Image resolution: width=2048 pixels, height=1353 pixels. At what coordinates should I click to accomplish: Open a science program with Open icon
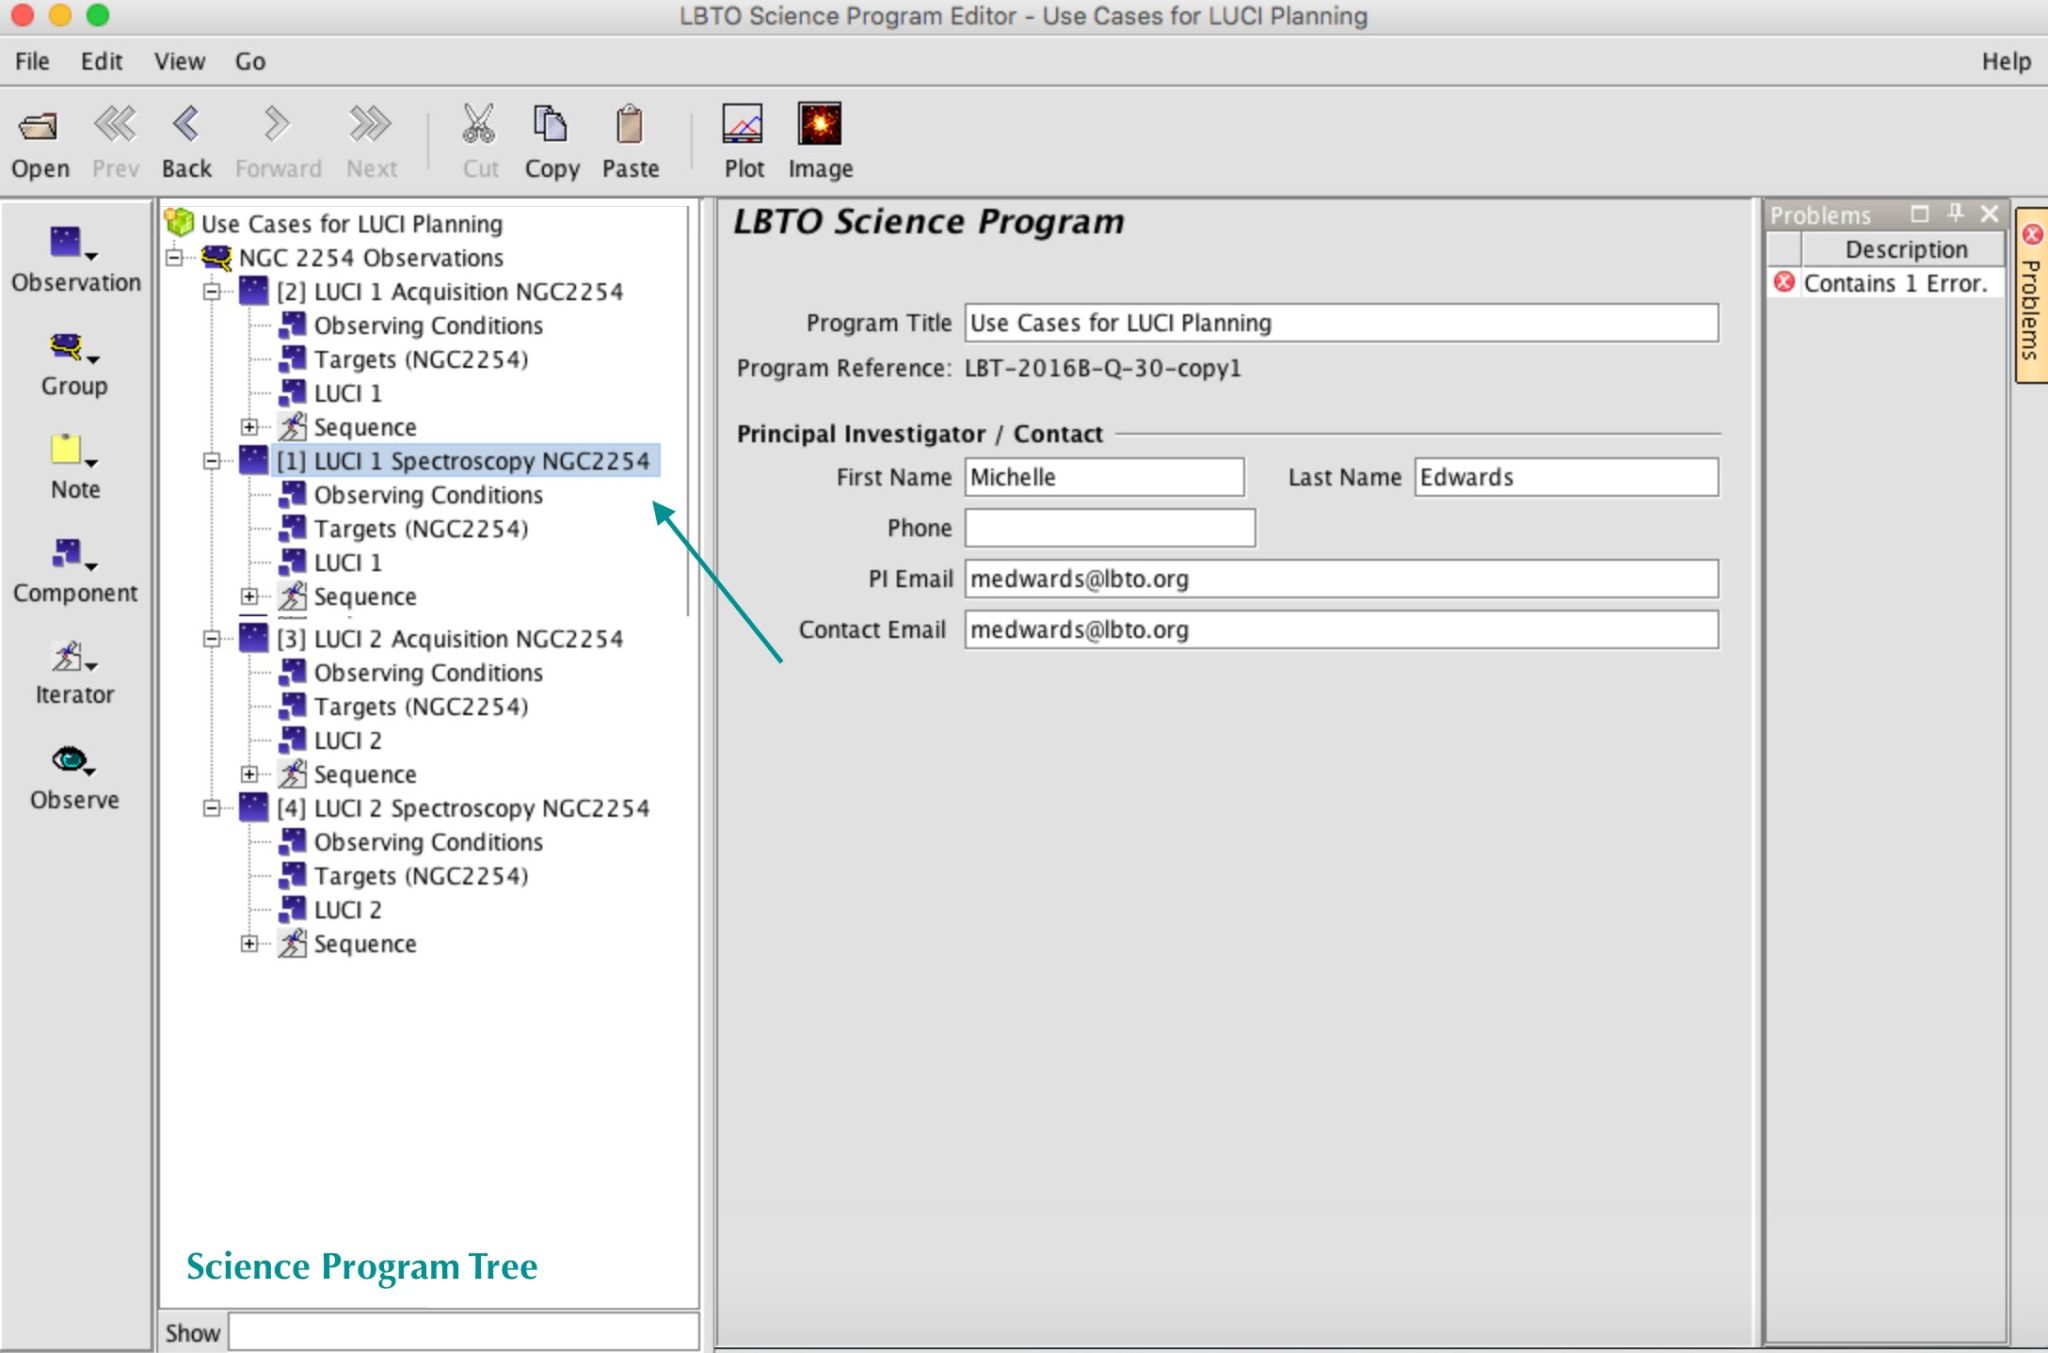tap(40, 126)
